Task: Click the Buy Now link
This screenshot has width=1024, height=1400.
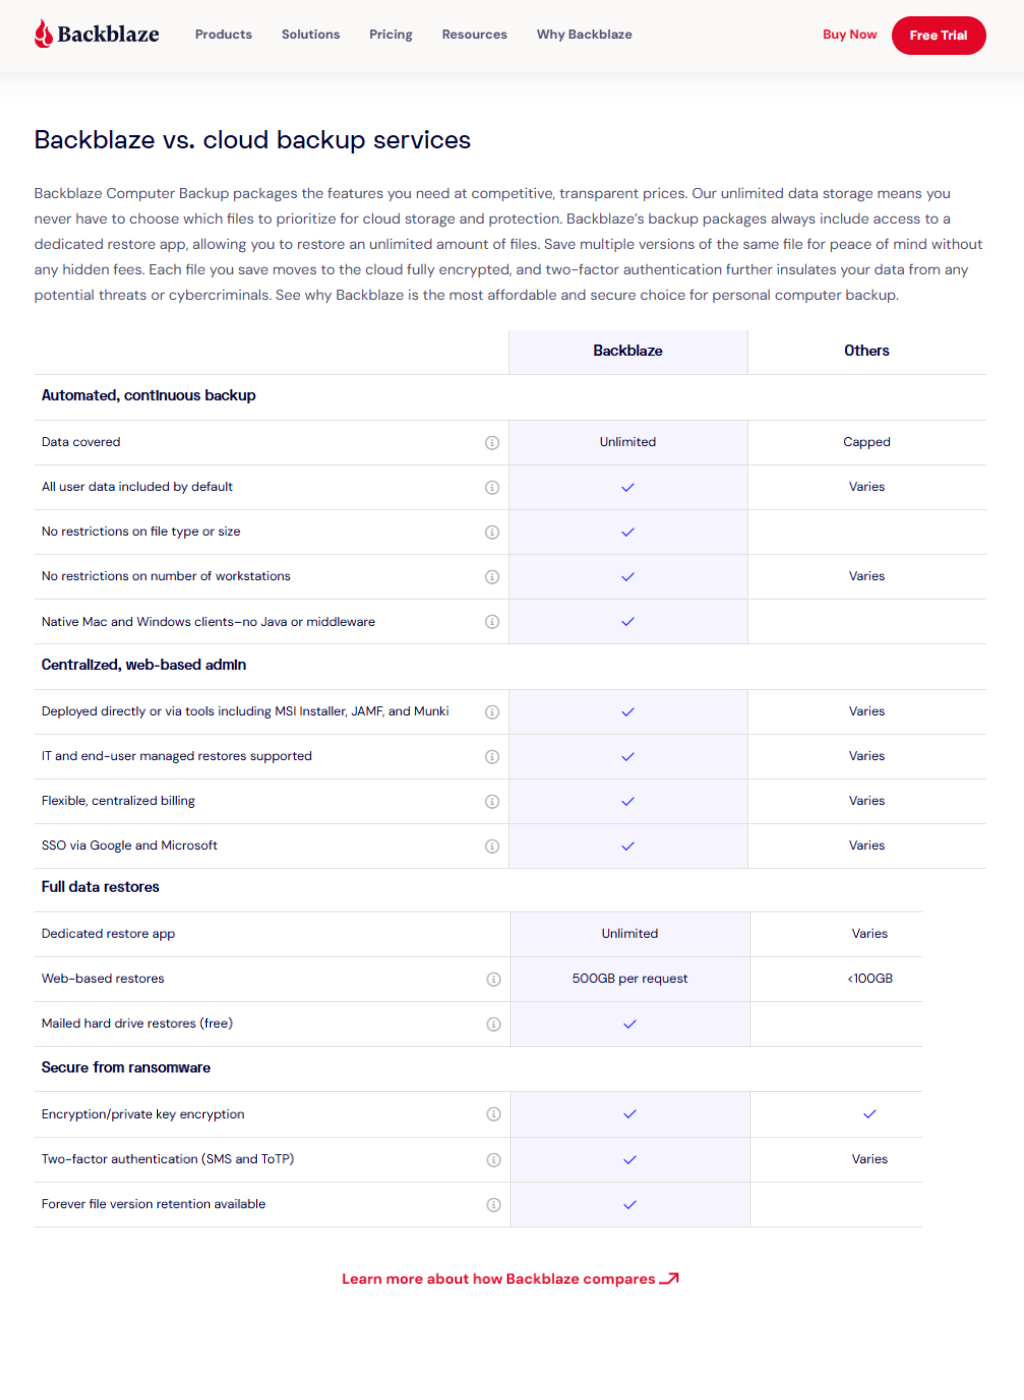Action: (x=849, y=34)
